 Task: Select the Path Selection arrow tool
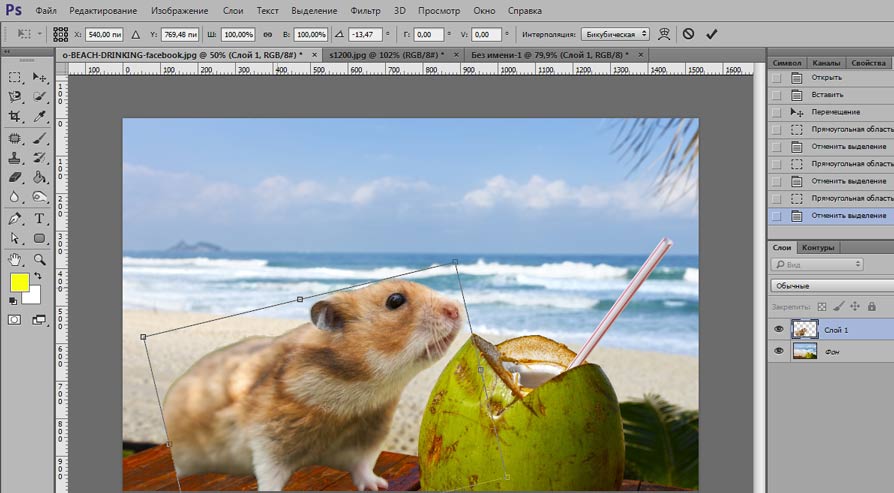[x=15, y=238]
